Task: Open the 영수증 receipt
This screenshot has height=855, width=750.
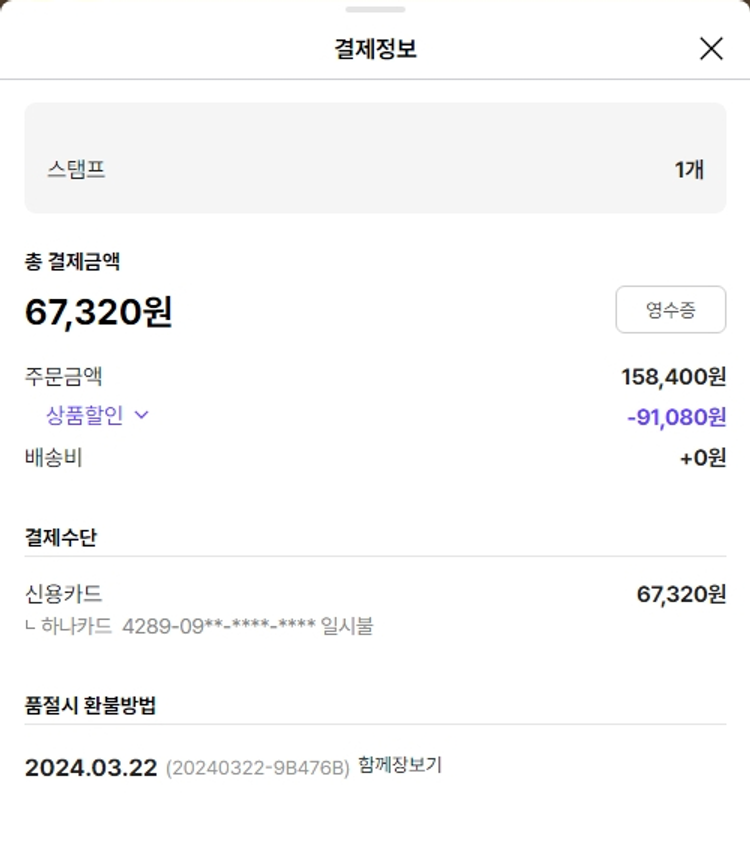Action: pos(670,310)
